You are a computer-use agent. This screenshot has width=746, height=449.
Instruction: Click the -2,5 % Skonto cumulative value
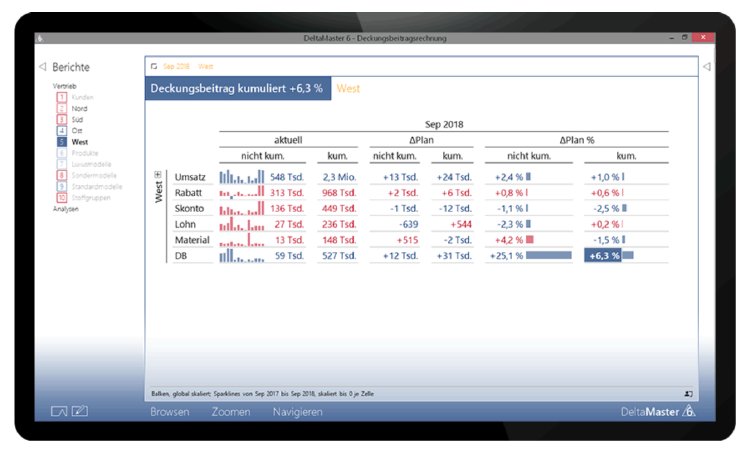point(606,208)
